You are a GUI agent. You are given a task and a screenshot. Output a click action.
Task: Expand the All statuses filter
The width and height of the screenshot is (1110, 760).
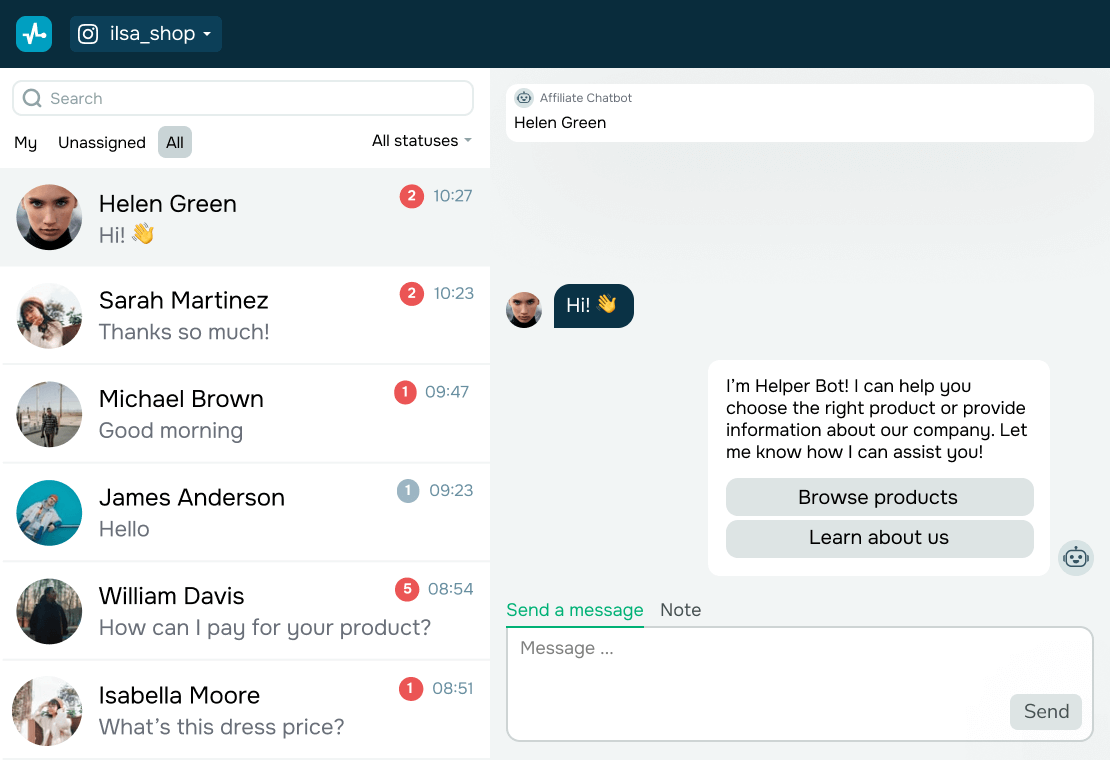point(421,141)
